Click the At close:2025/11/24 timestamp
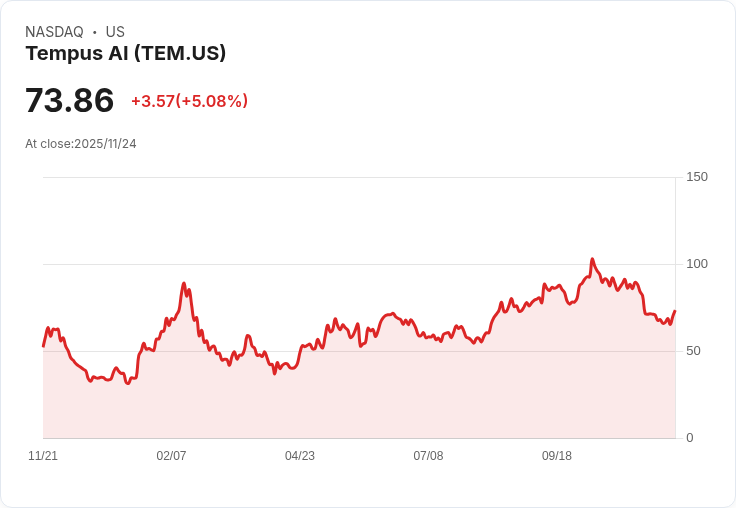This screenshot has height=508, width=736. coord(80,144)
